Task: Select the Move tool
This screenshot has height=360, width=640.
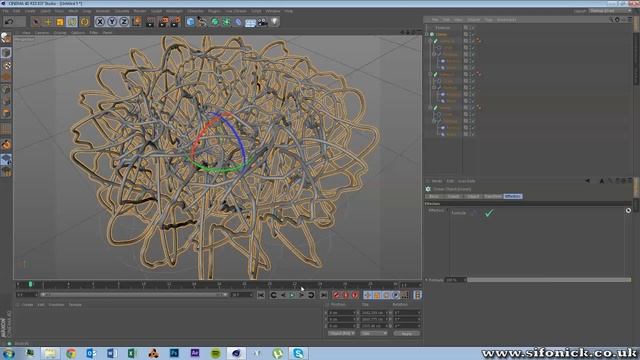Action: [48, 22]
